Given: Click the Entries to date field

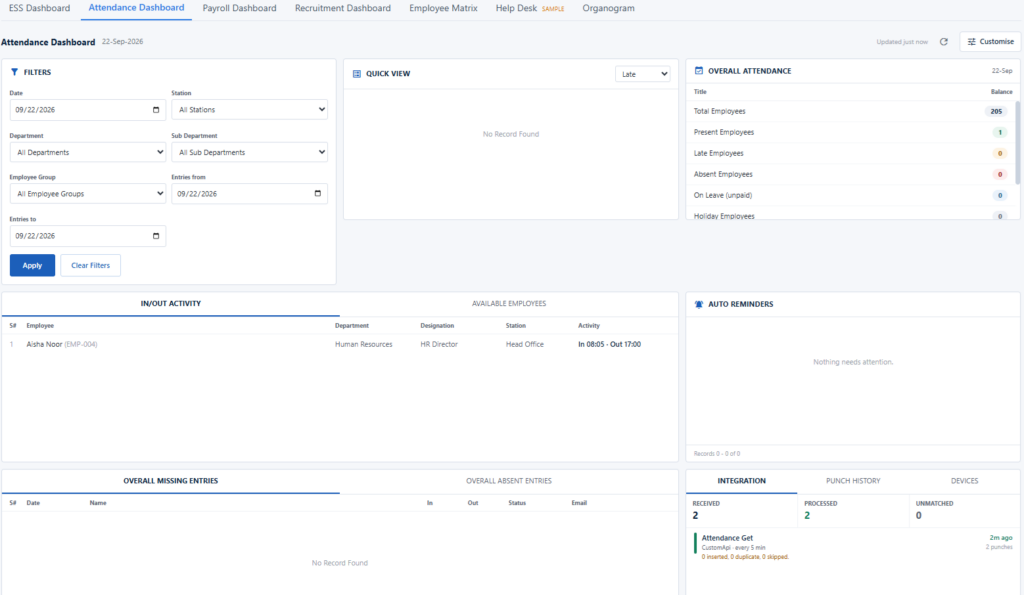Looking at the screenshot, I should 88,236.
